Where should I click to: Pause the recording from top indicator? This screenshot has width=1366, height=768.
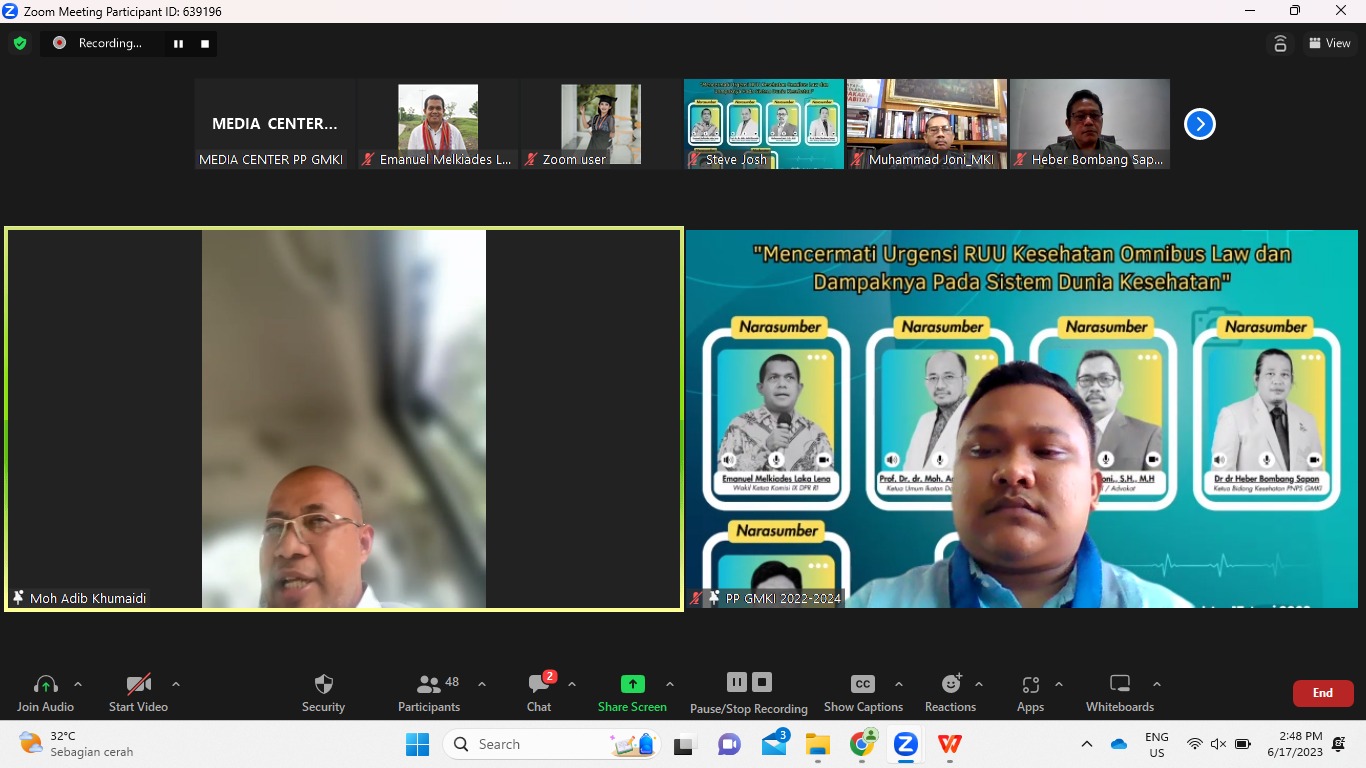click(x=179, y=44)
